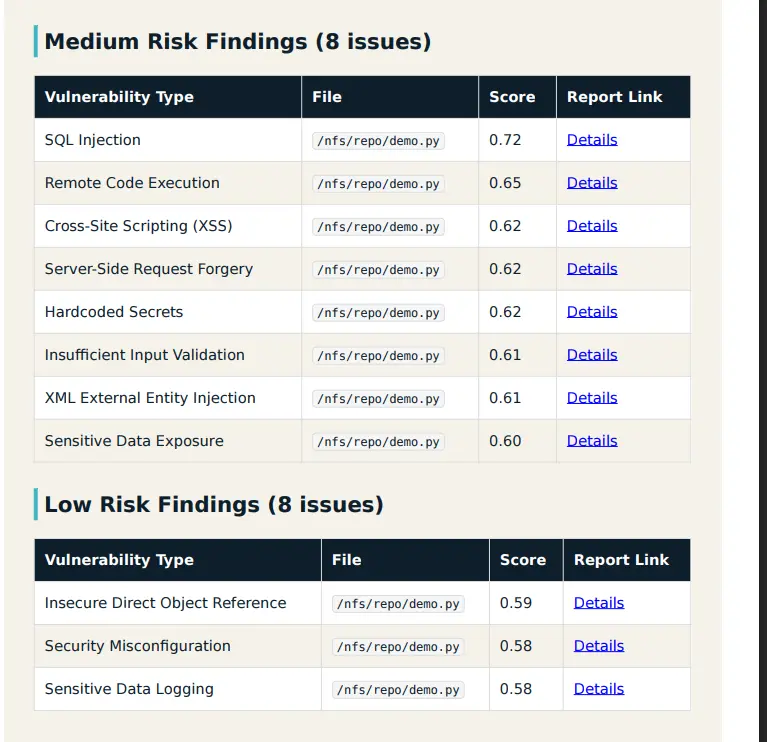Click the 0.72 score cell

pos(505,140)
